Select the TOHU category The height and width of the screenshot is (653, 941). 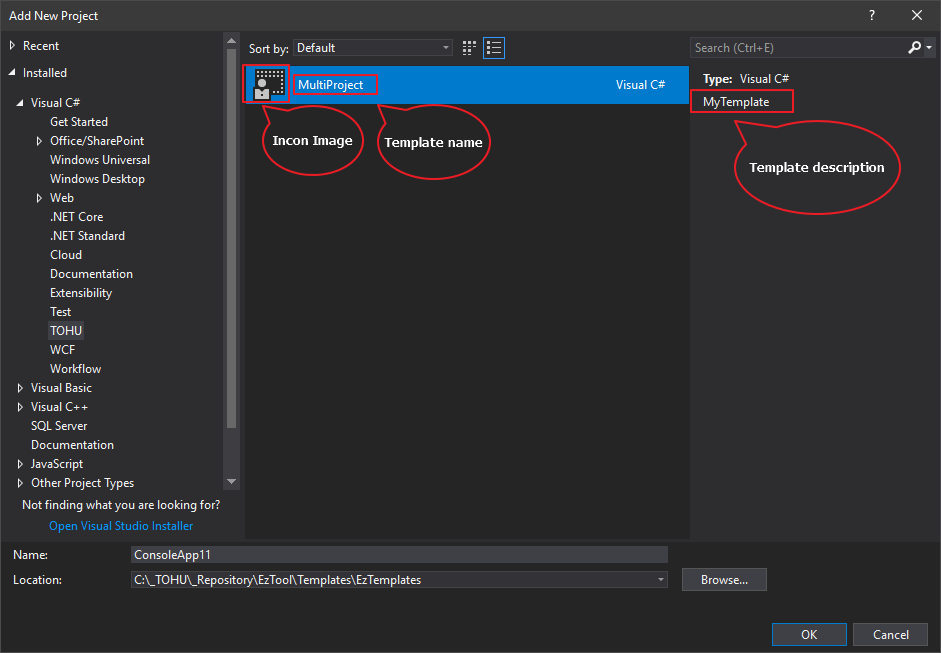point(66,330)
